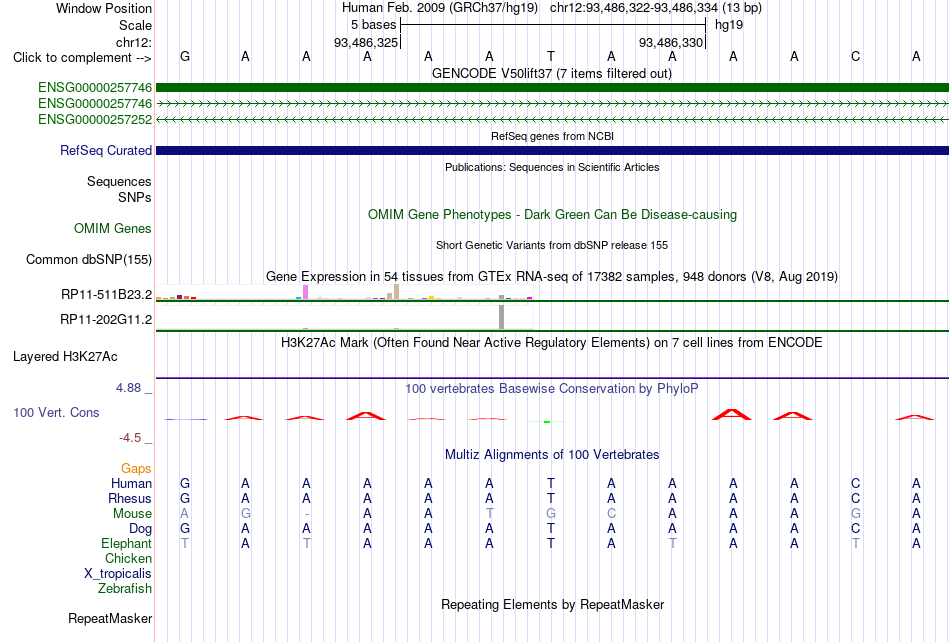This screenshot has width=950, height=642.
Task: Click the 'GENCODE V50lift37 (7 items filtered out)' title
Action: pyautogui.click(x=551, y=73)
